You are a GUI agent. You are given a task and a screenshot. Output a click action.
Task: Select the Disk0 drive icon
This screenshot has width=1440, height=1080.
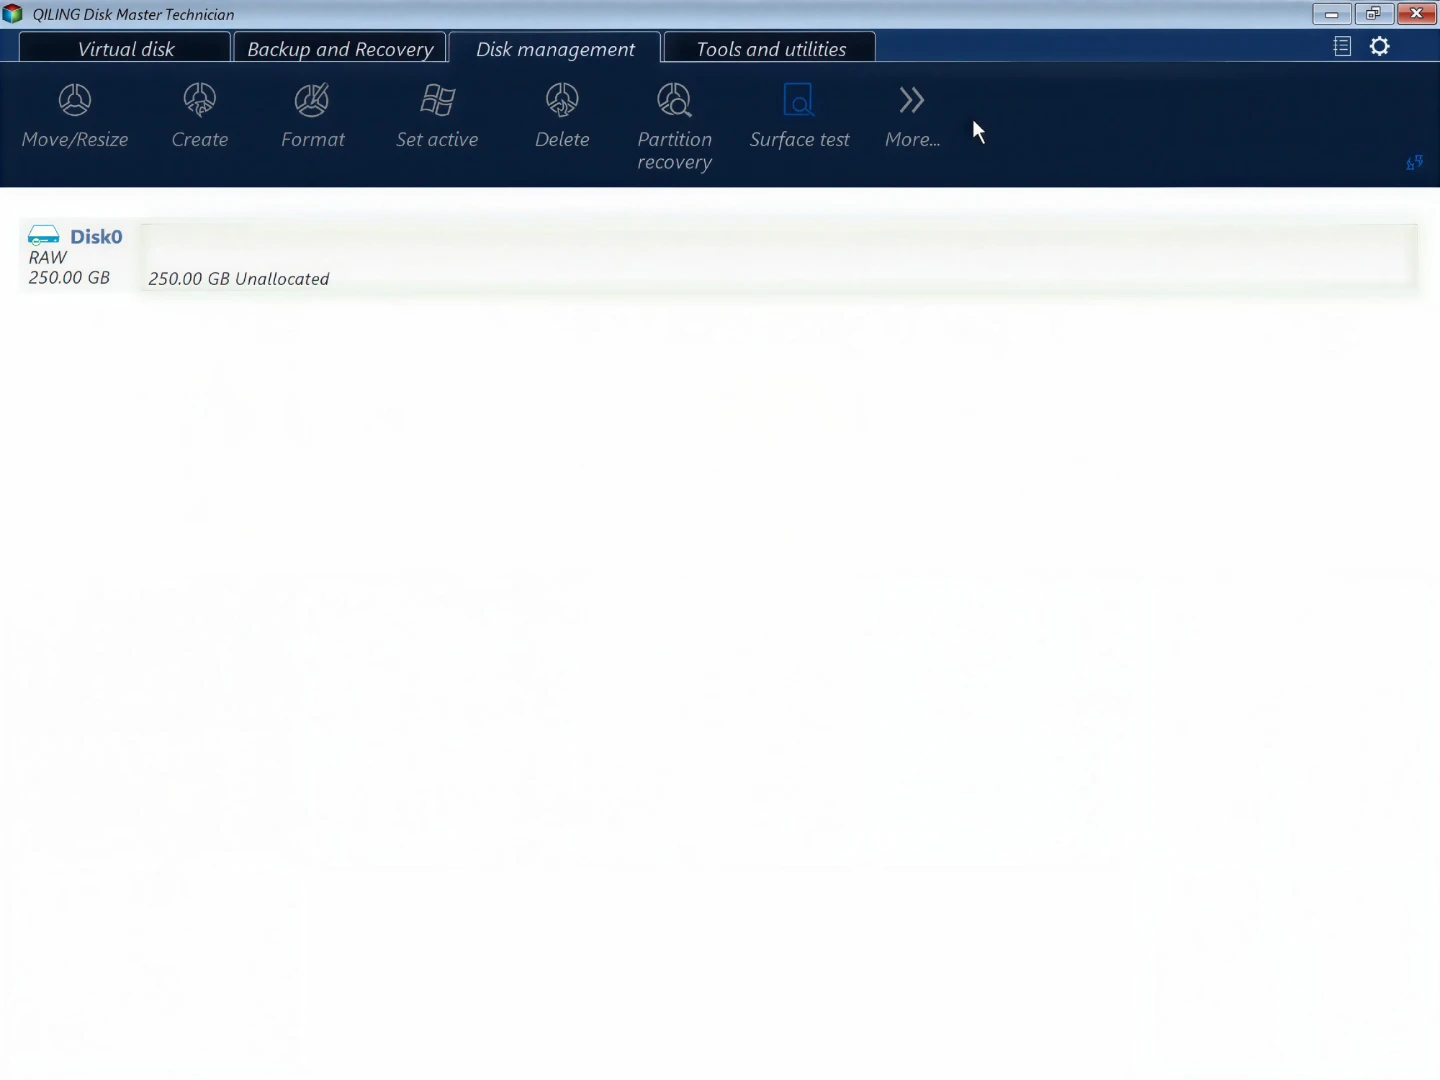(44, 235)
